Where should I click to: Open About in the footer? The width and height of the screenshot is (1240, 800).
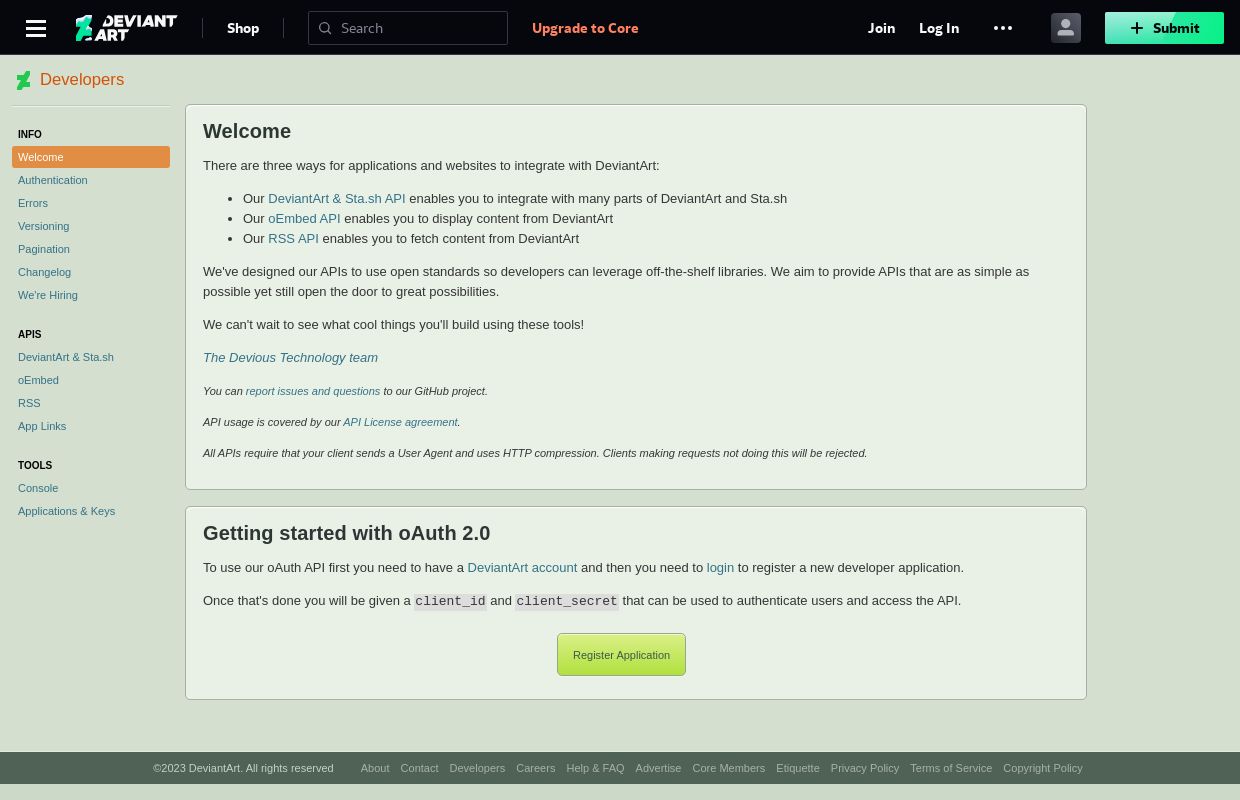click(375, 768)
